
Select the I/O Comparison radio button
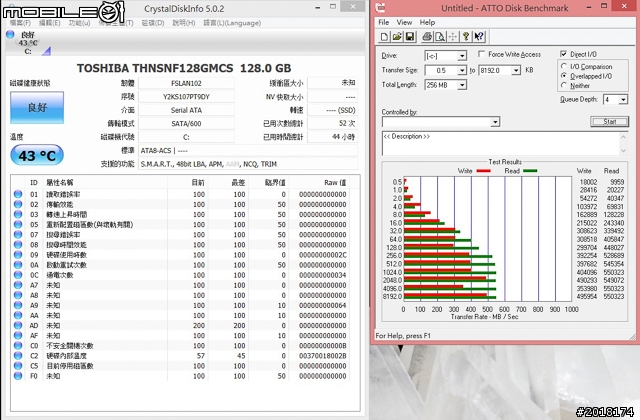click(x=564, y=66)
